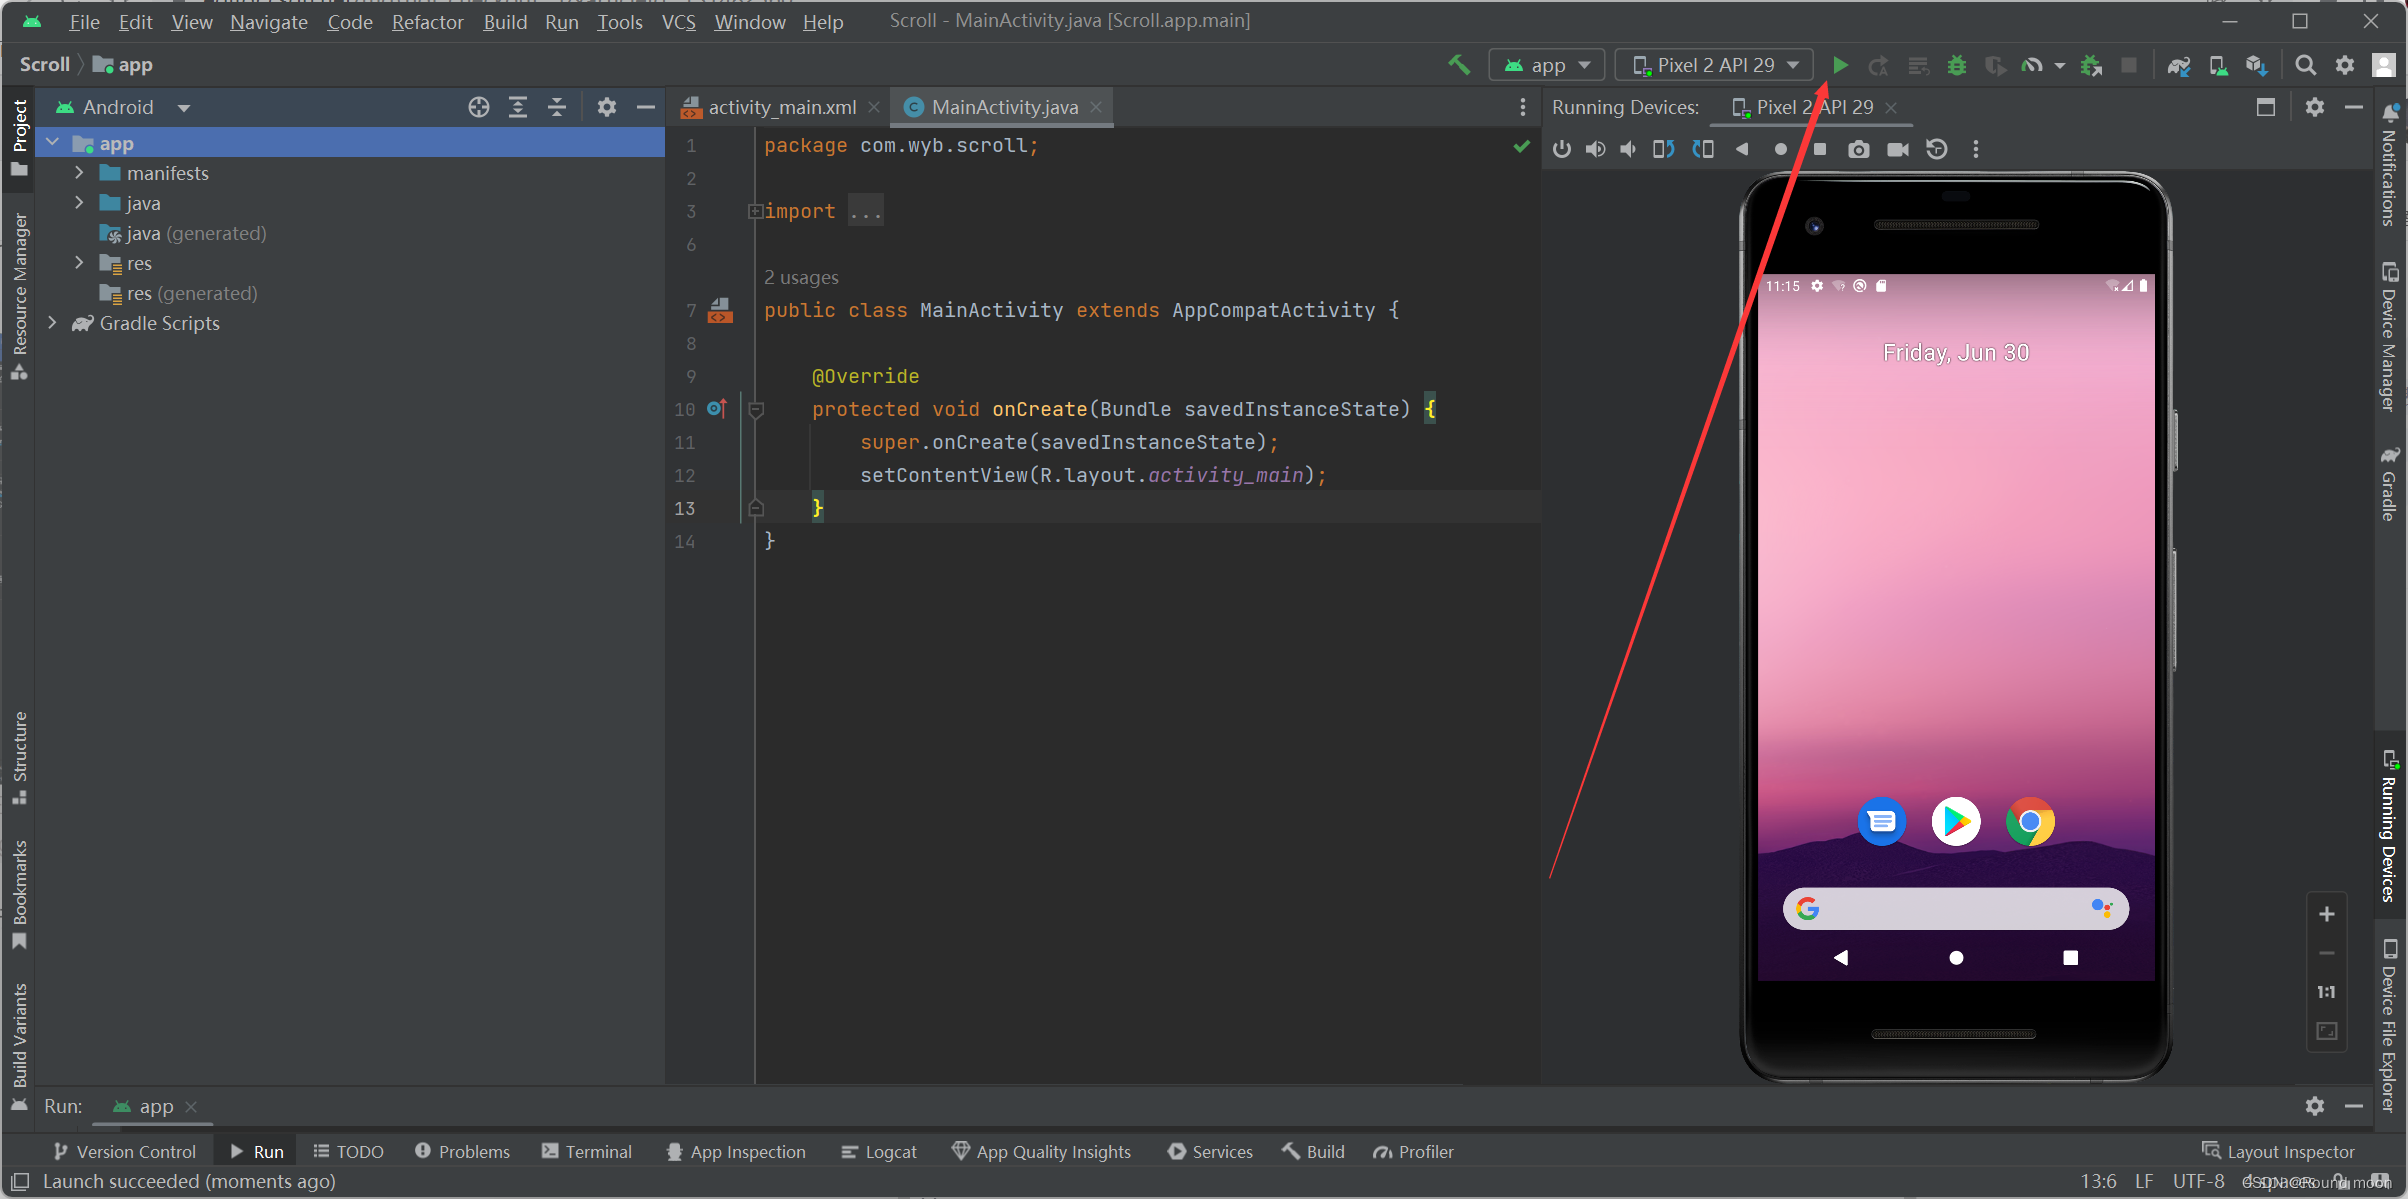Image resolution: width=2408 pixels, height=1199 pixels.
Task: Start debugging with the Debug bug icon
Action: coord(1957,65)
